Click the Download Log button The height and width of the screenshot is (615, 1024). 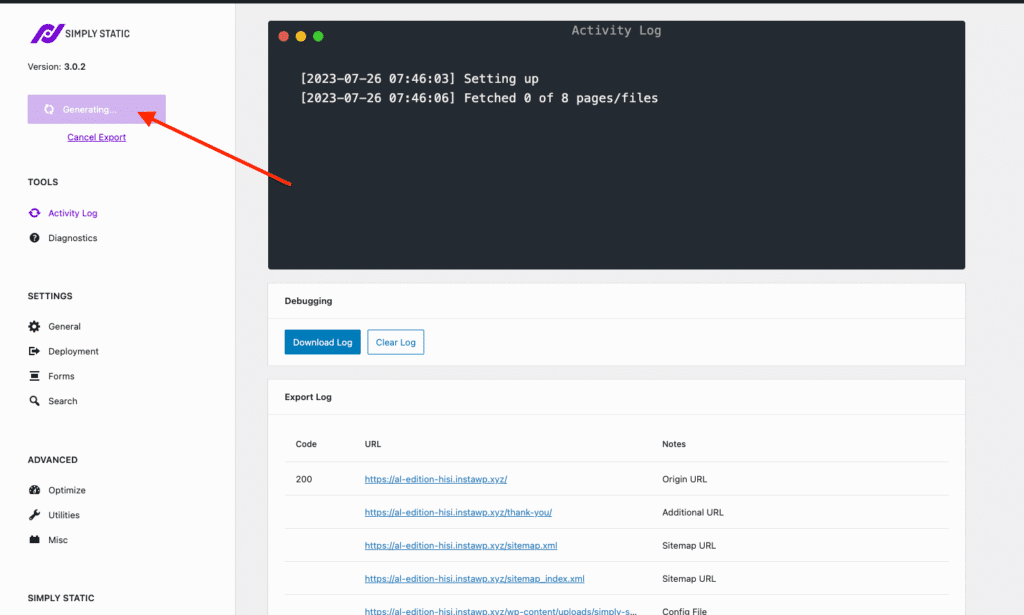coord(322,341)
